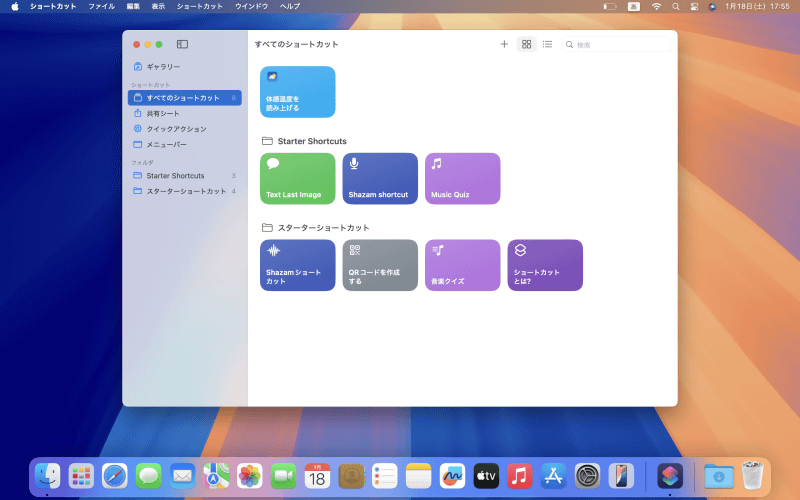Open Maps from the Dock
Screen dimensions: 800x500
pos(216,476)
